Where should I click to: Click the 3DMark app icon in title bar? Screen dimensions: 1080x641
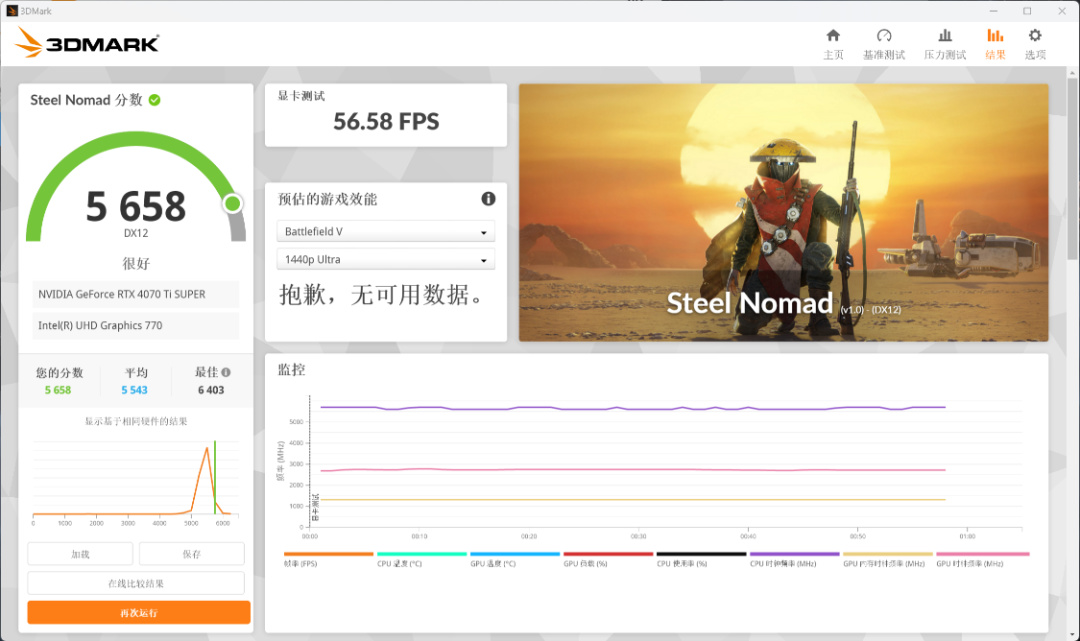(12, 11)
